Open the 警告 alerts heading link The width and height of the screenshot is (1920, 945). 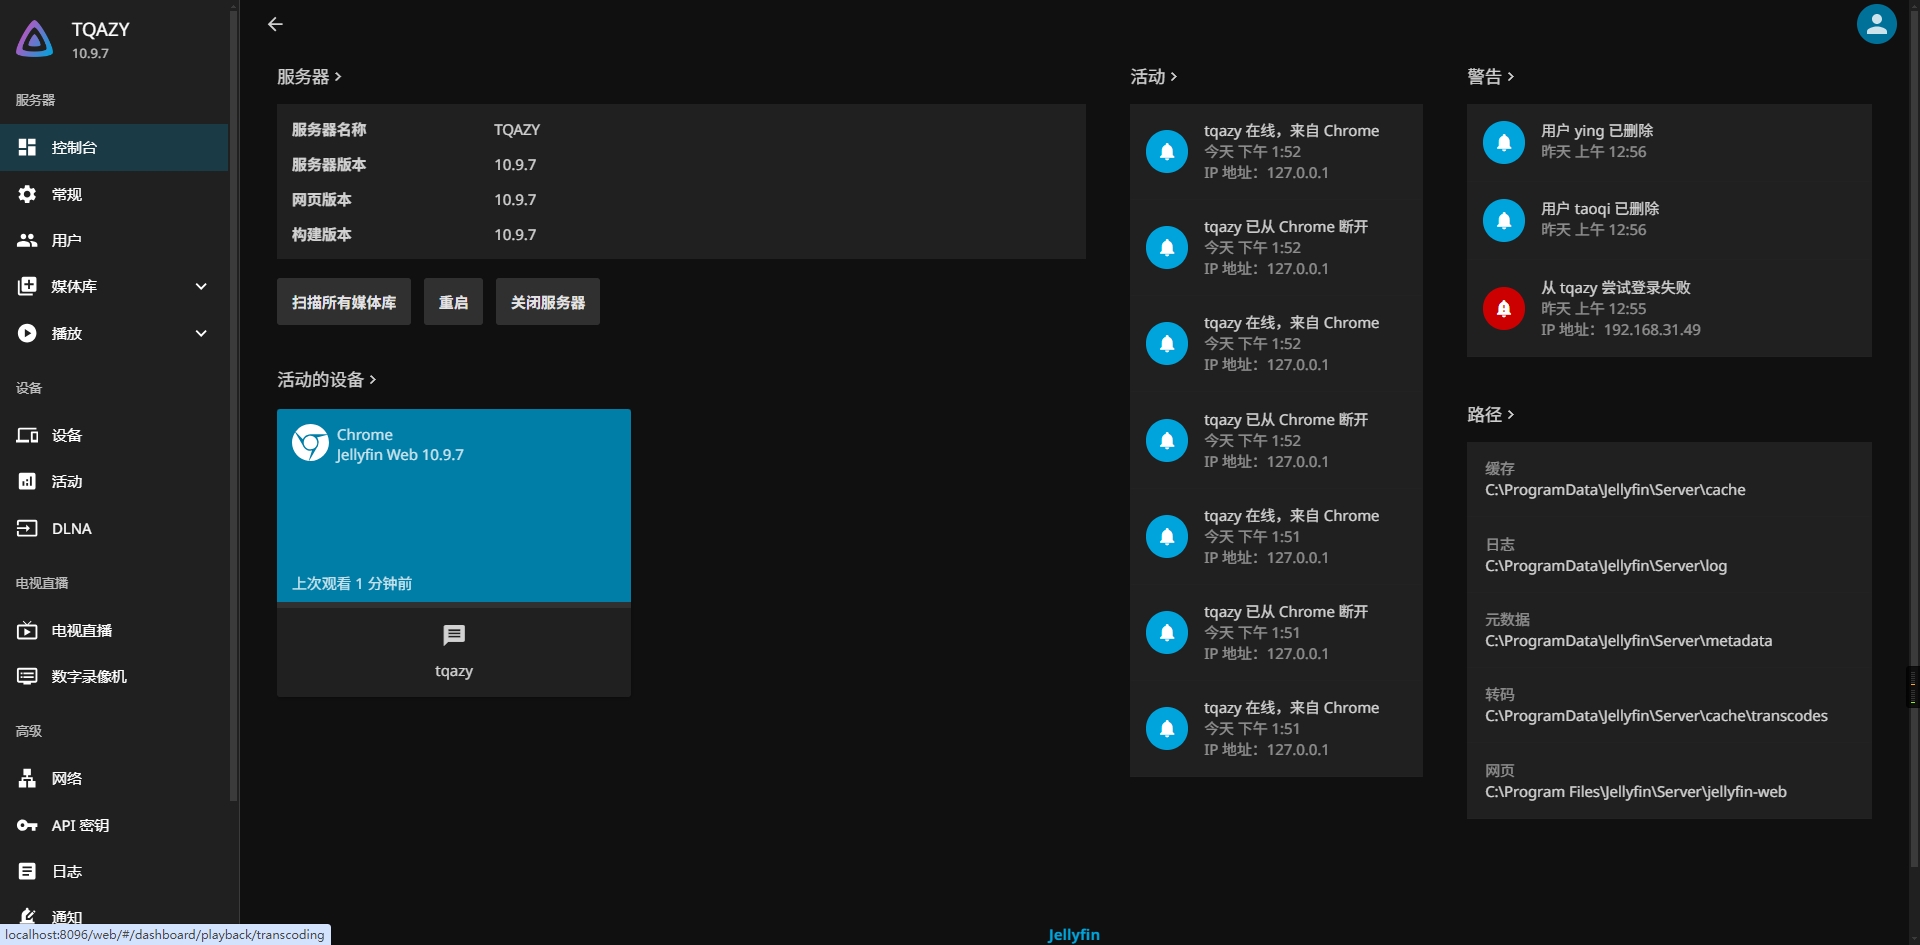click(x=1489, y=77)
